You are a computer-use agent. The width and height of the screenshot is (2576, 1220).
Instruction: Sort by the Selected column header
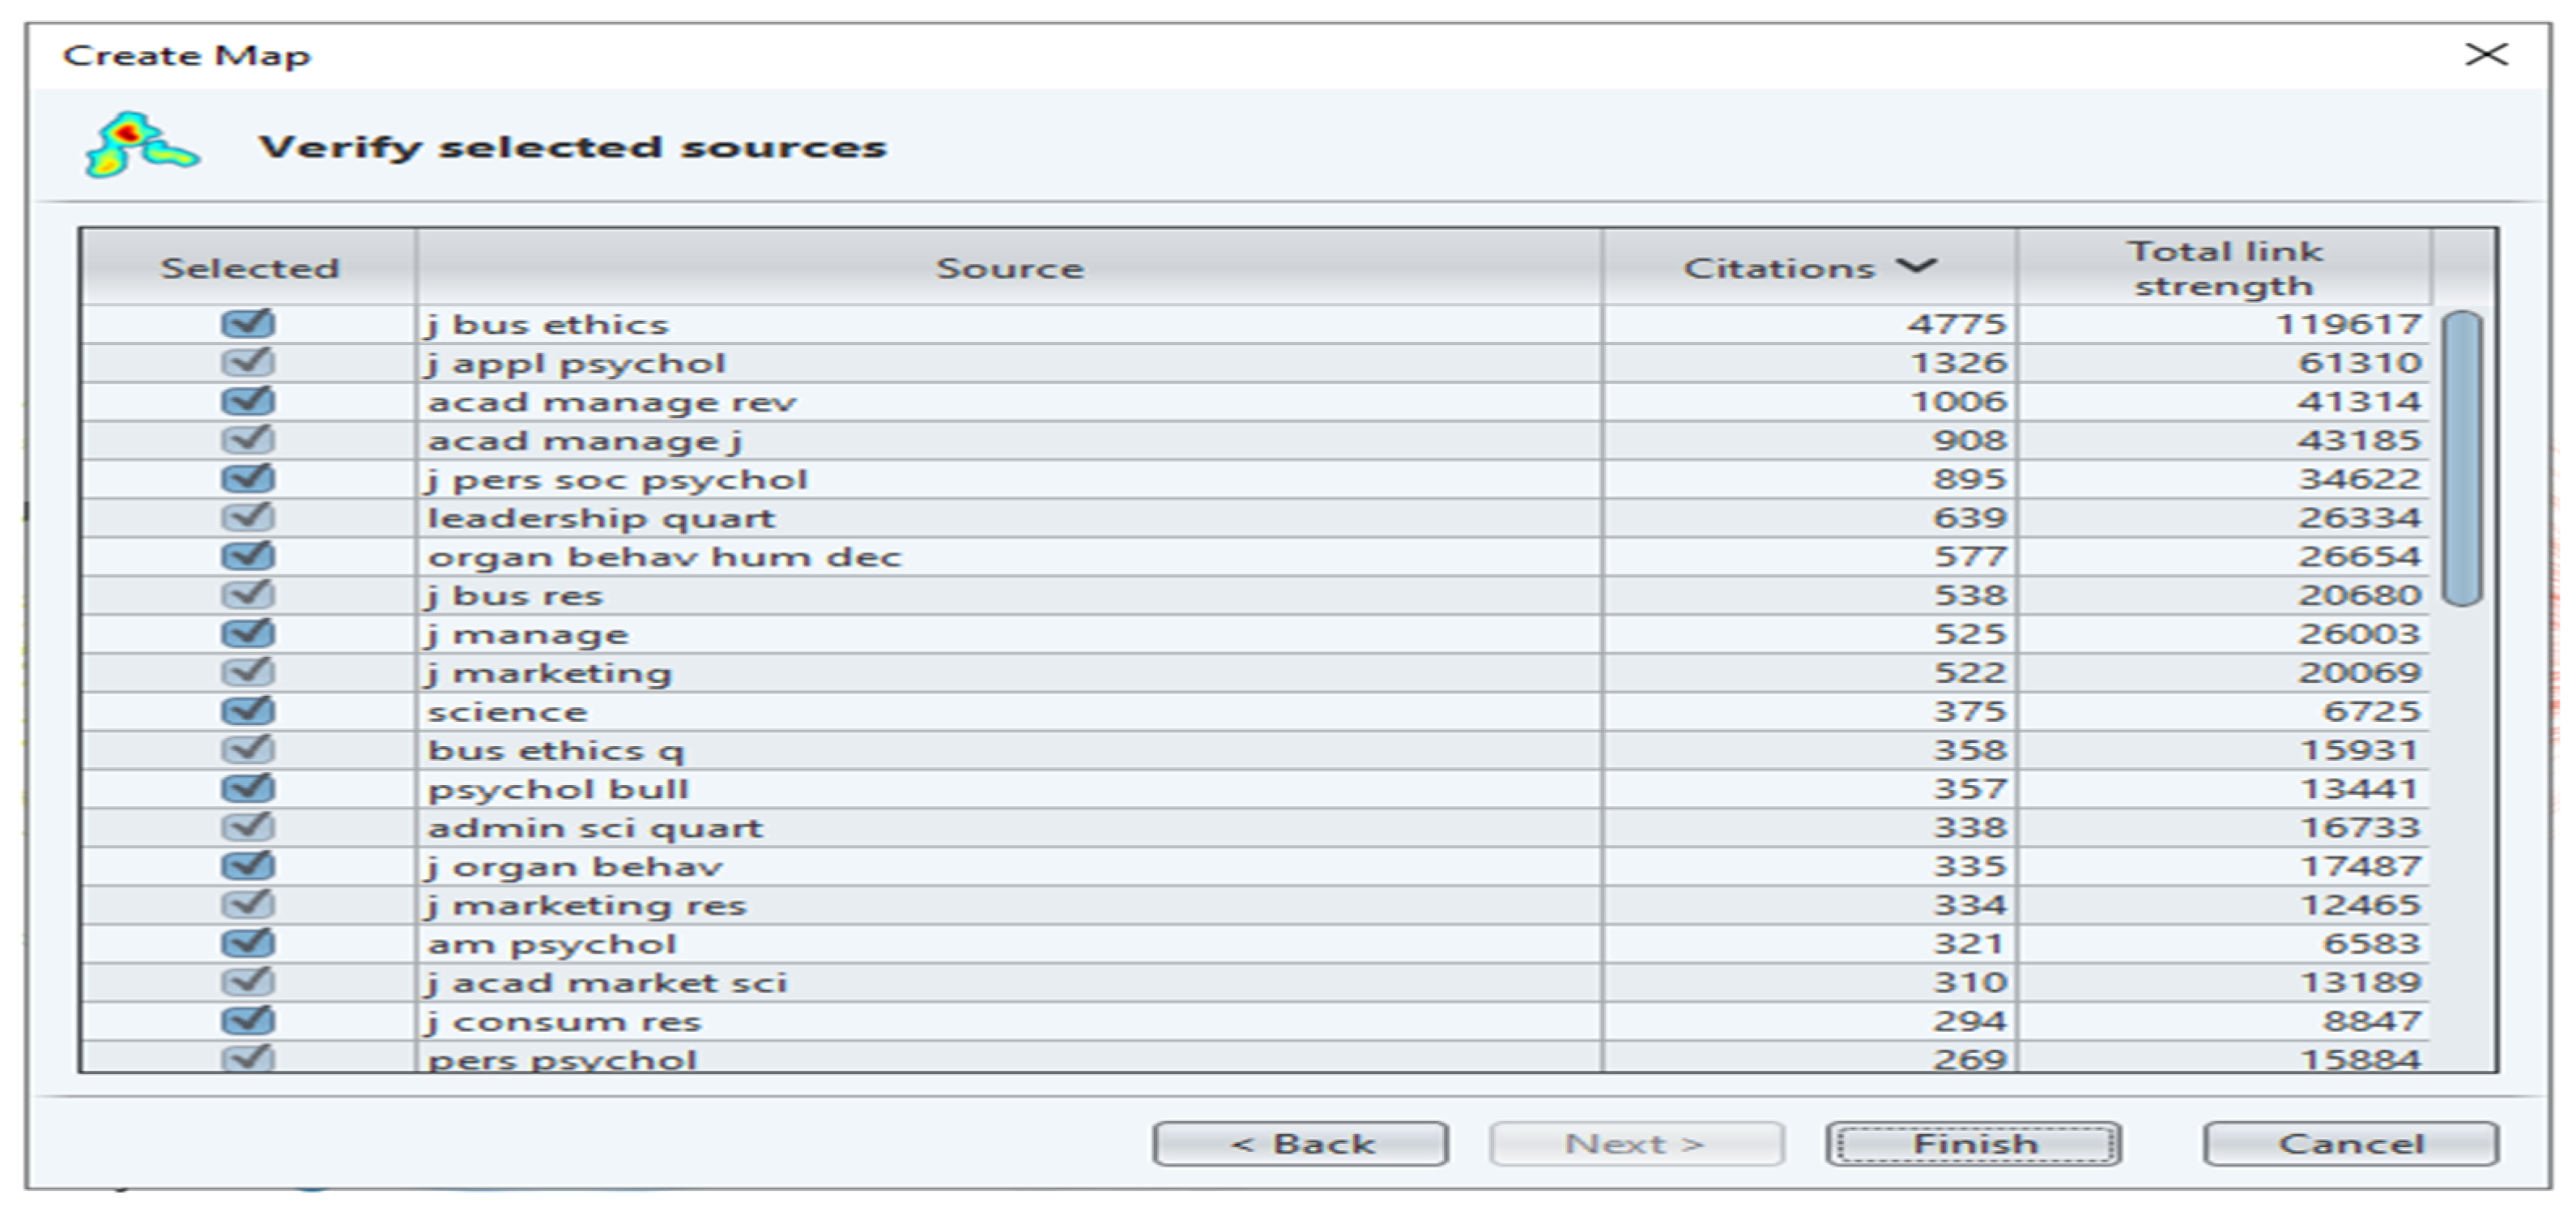click(249, 267)
